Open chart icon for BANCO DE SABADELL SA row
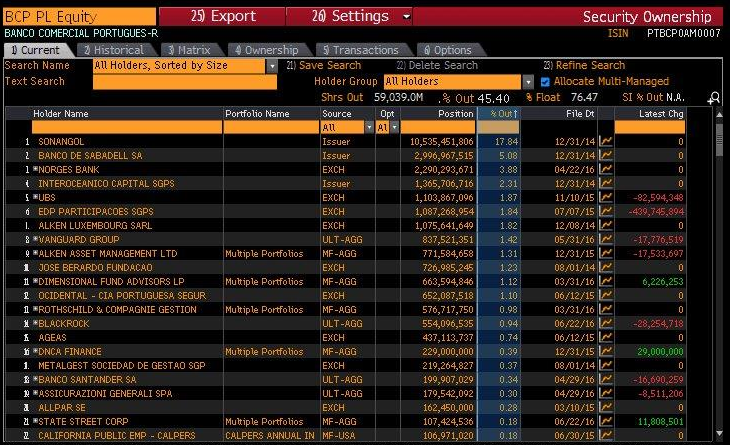This screenshot has height=445, width=730. pos(606,155)
